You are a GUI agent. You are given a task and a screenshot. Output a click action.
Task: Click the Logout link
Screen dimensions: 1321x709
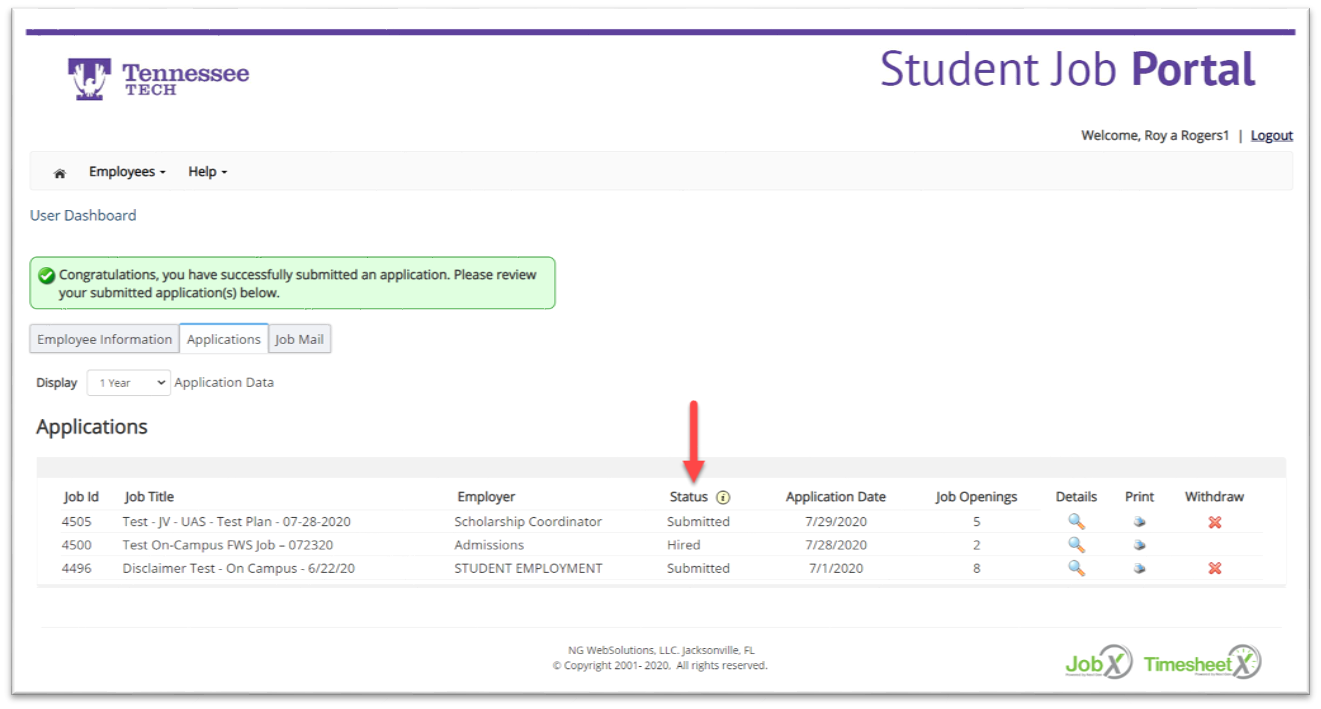pos(1271,136)
